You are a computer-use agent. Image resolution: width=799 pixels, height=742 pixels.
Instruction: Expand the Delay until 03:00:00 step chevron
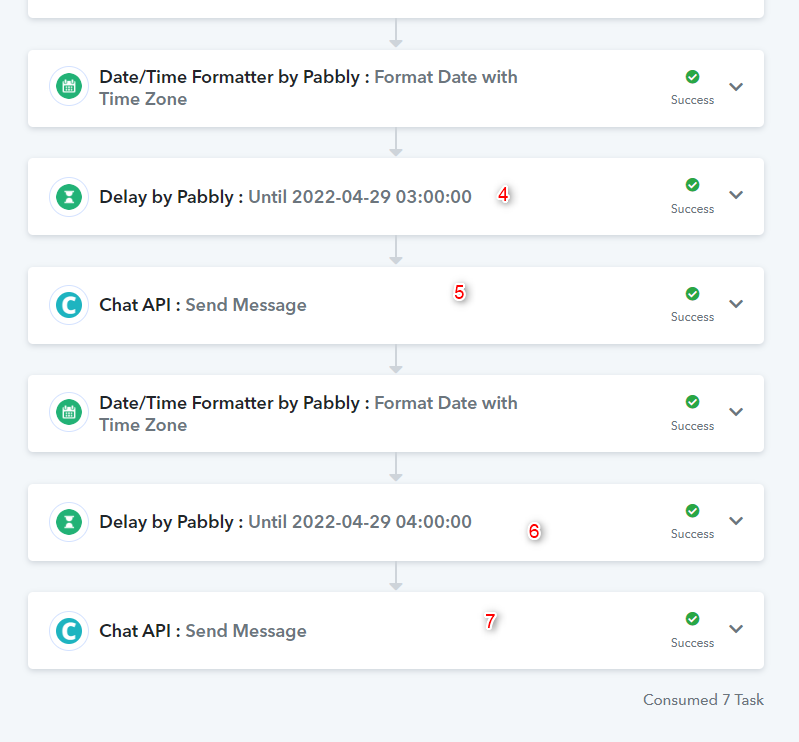tap(736, 195)
